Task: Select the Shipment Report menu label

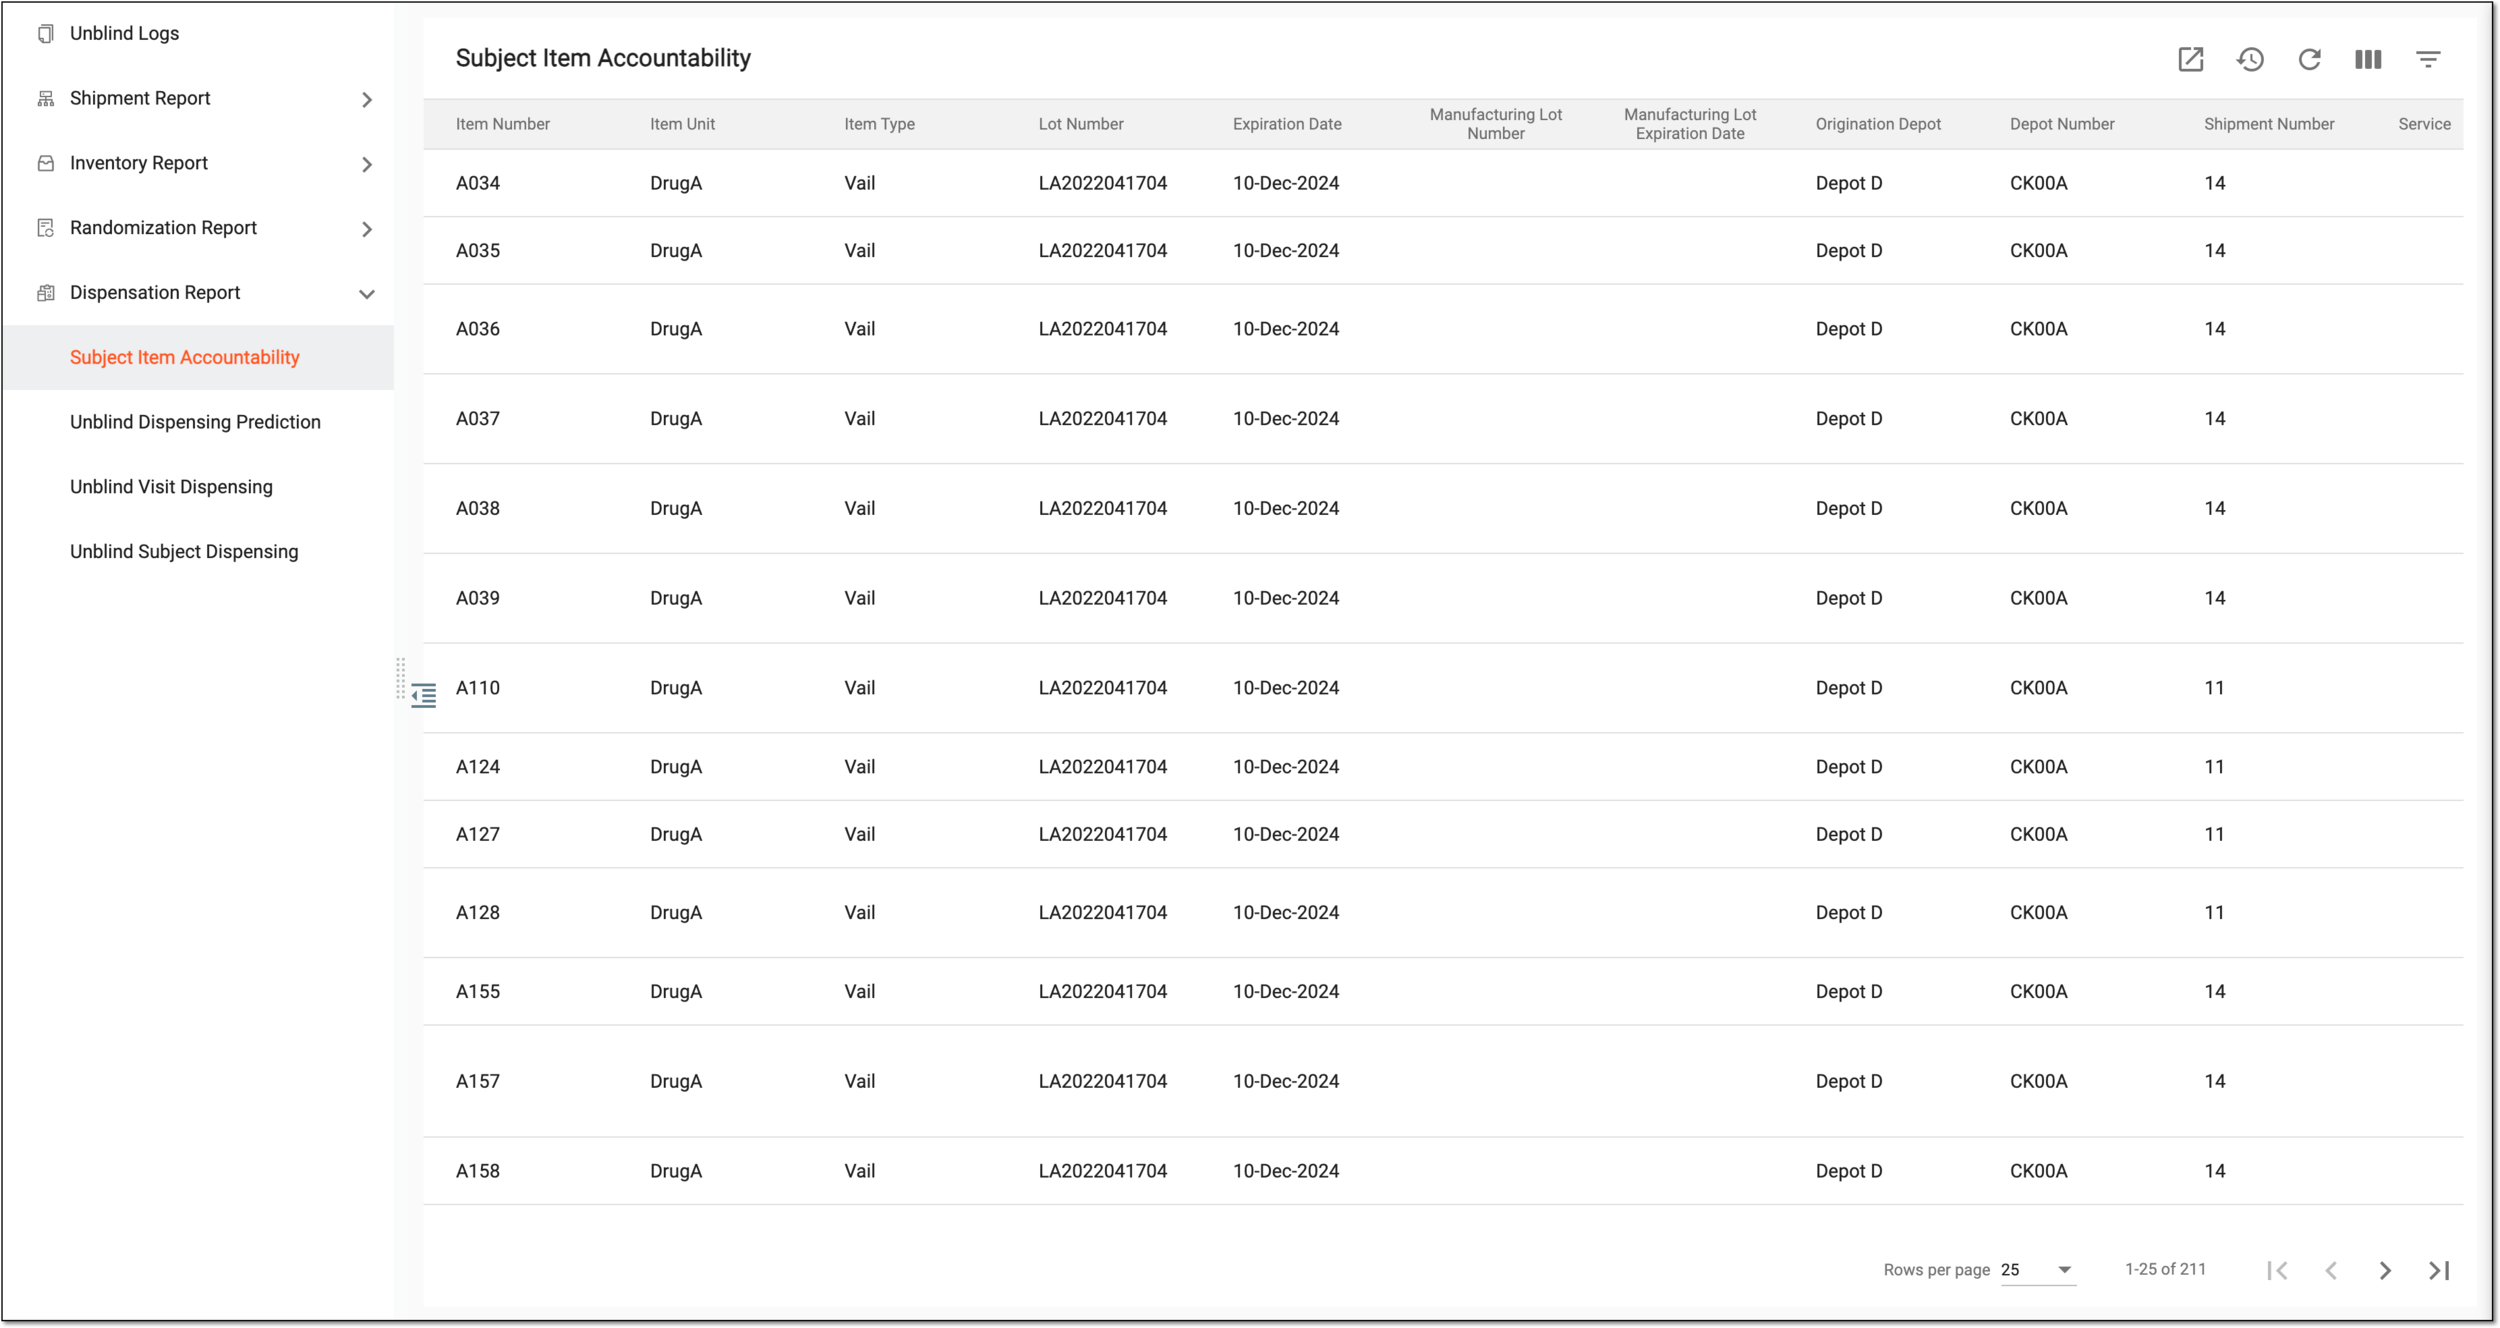Action: pyautogui.click(x=140, y=98)
